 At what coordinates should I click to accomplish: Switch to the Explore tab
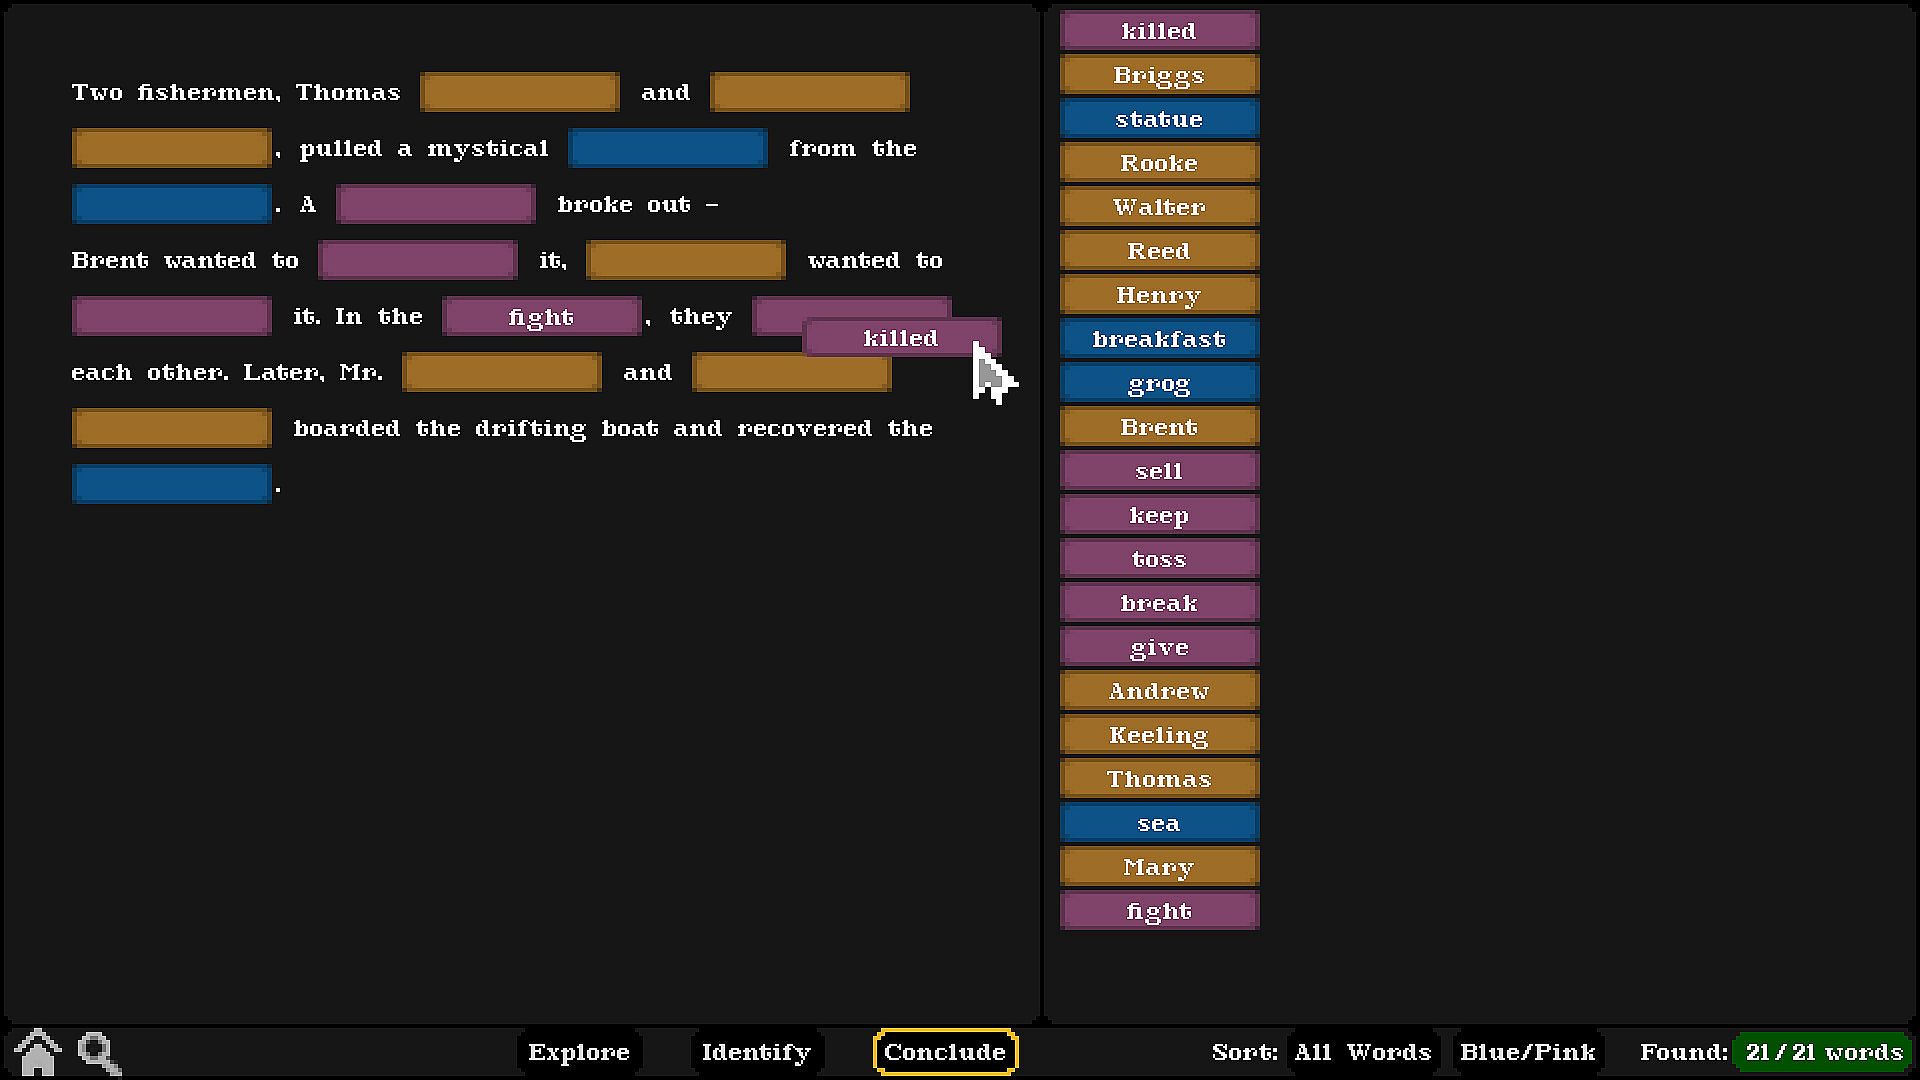578,1052
